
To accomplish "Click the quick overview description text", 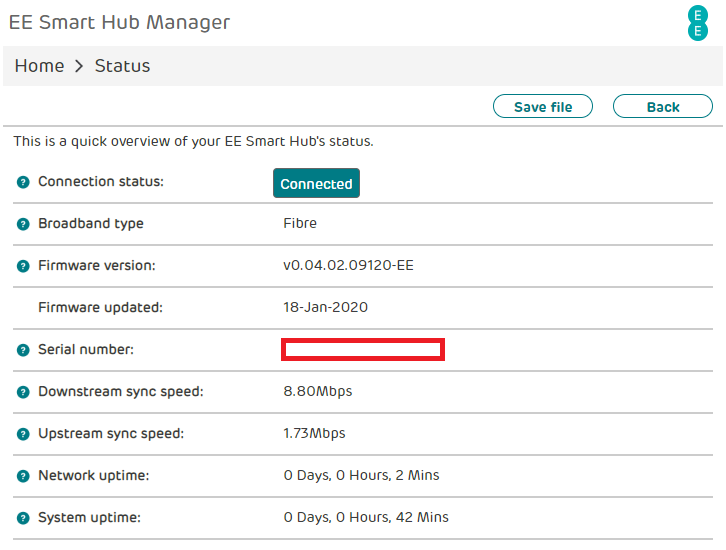I will 193,141.
